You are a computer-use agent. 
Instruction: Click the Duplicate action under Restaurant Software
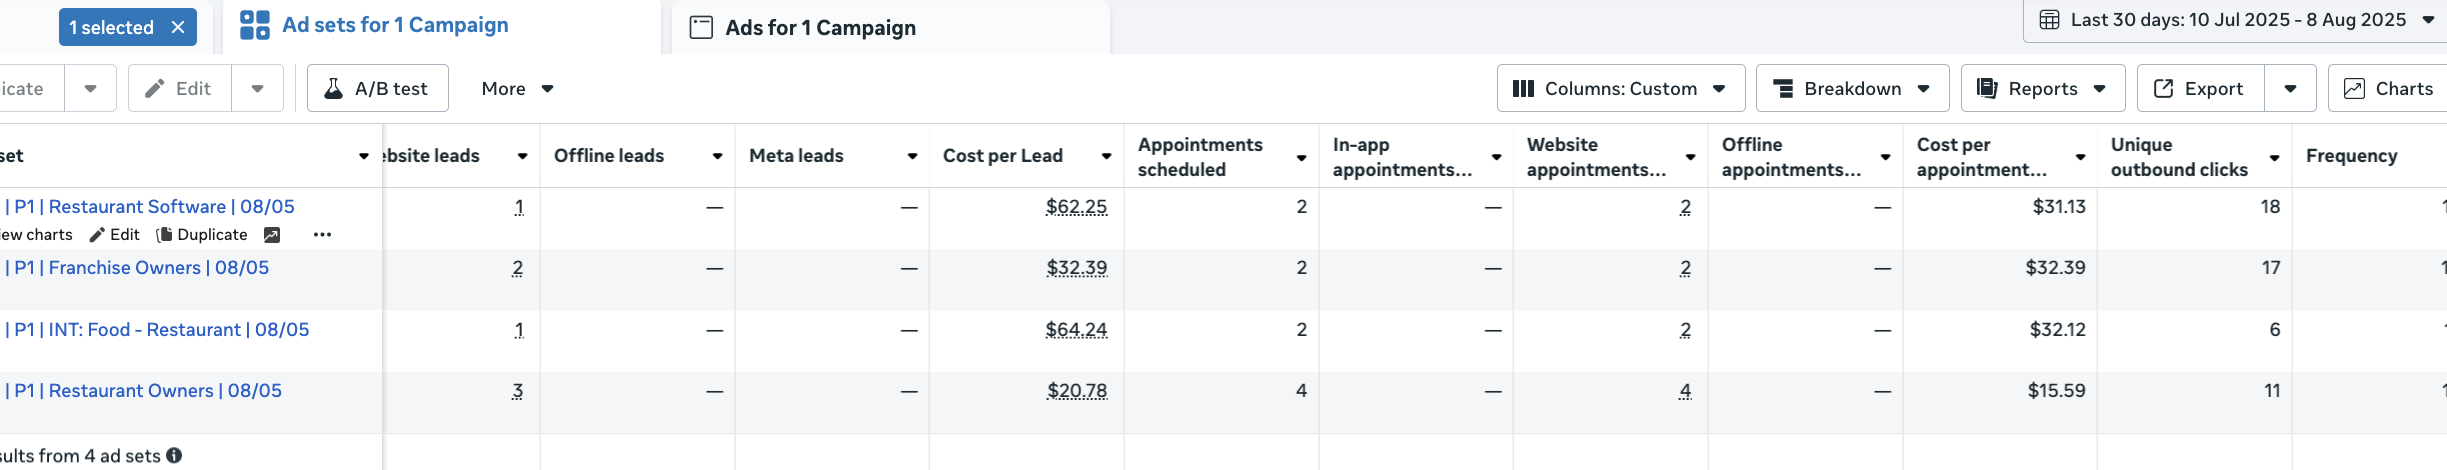click(x=202, y=235)
